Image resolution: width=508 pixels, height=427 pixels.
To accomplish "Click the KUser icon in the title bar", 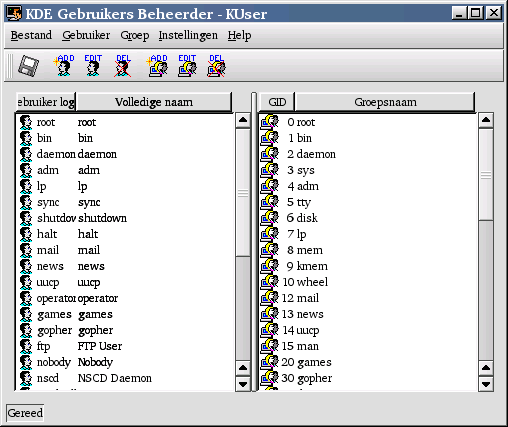I will click(x=14, y=13).
